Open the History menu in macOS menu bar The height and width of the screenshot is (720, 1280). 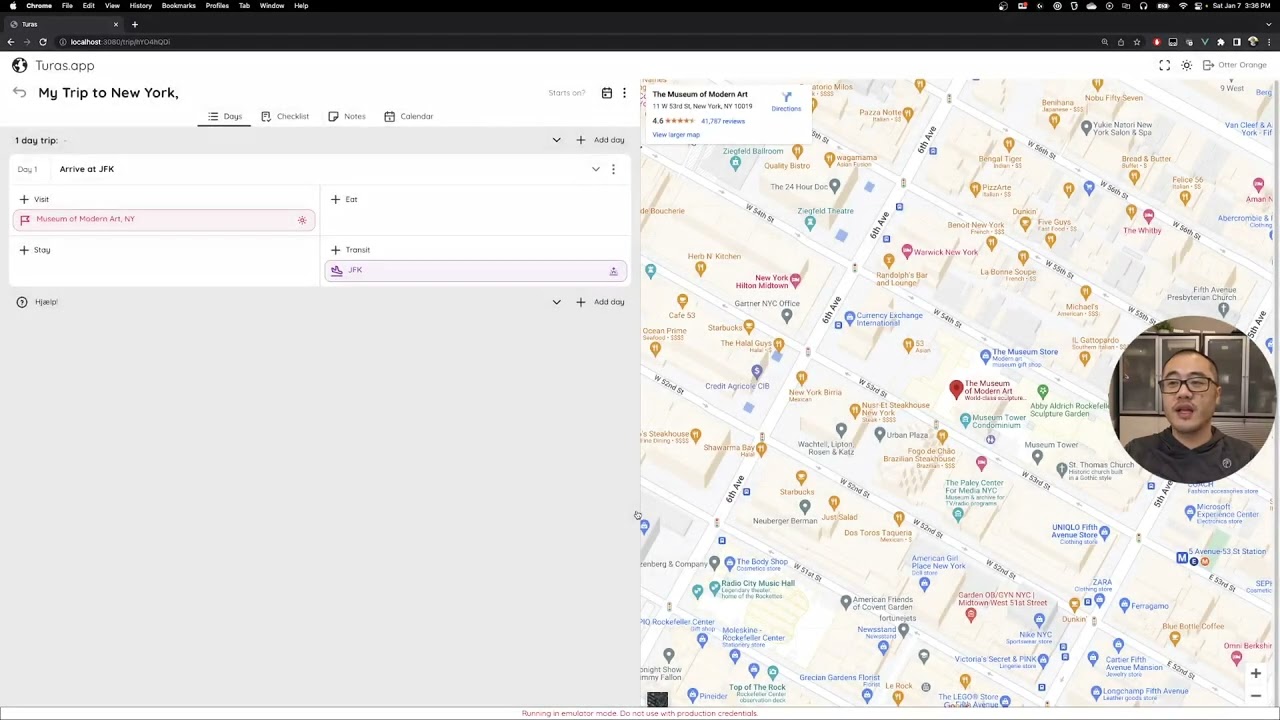140,6
